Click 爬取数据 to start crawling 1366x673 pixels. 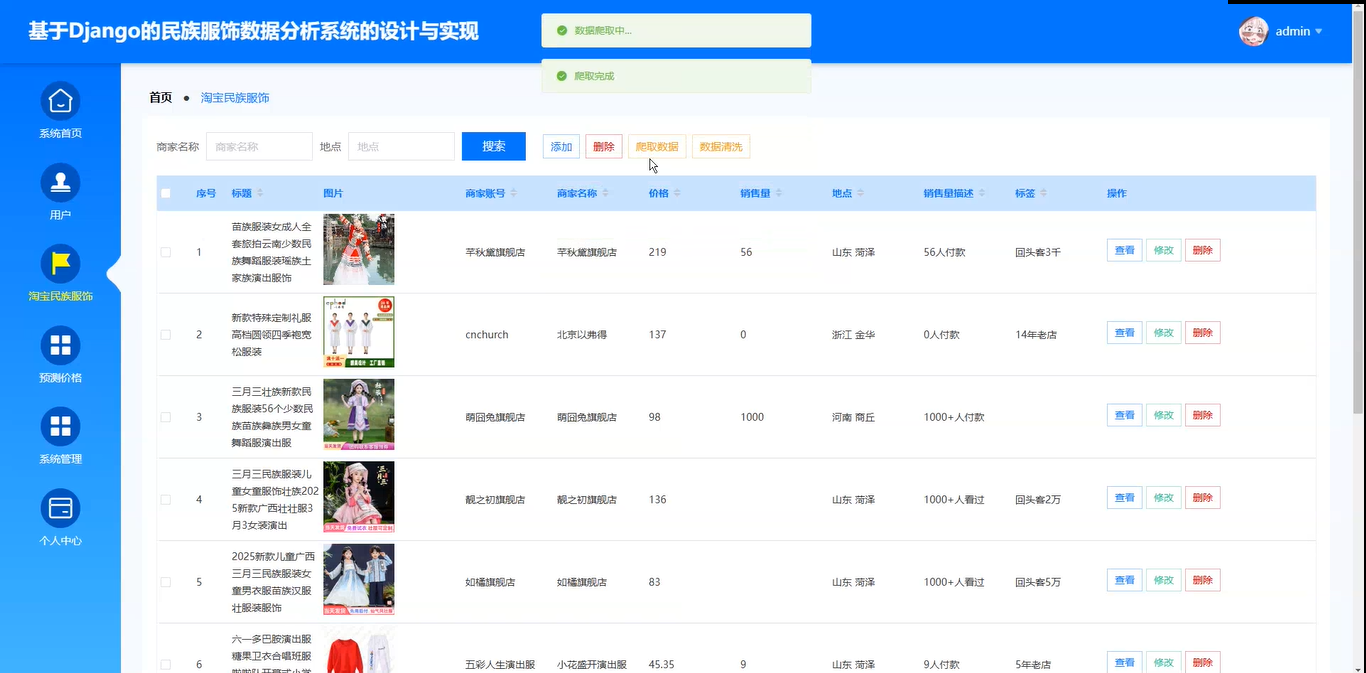655,146
